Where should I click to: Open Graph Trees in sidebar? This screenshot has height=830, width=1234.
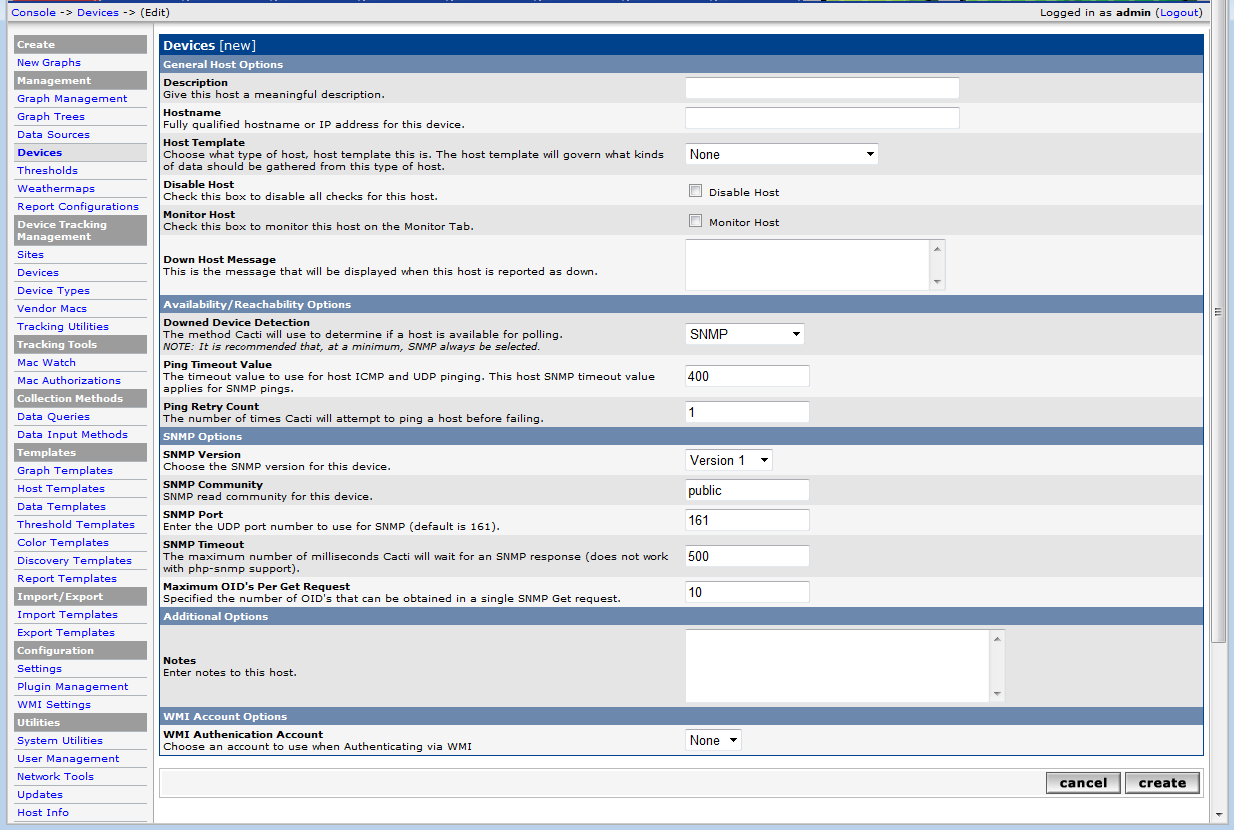[x=51, y=116]
